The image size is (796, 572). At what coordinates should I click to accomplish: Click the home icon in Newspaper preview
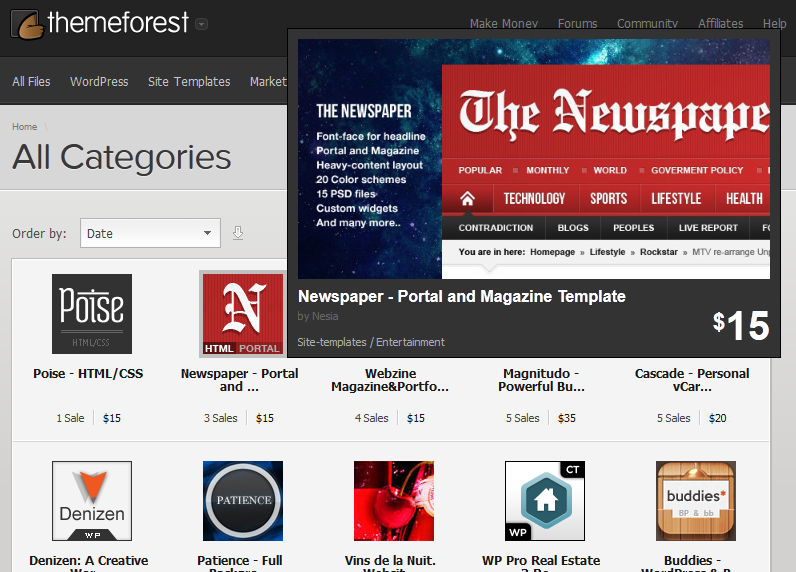click(468, 198)
